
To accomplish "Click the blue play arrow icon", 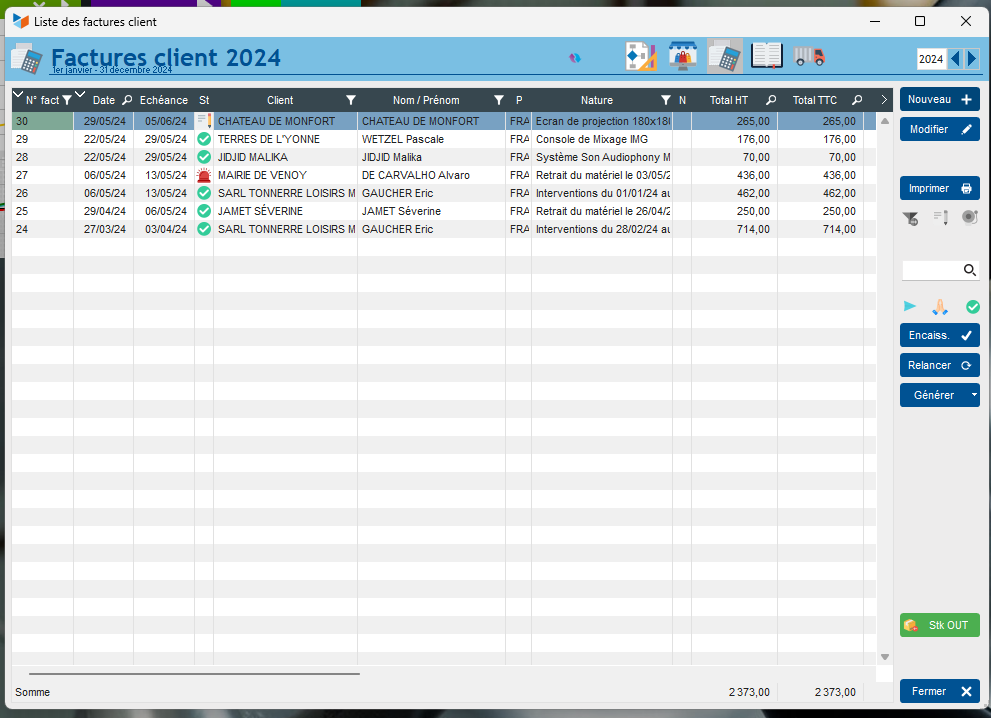I will [x=910, y=307].
